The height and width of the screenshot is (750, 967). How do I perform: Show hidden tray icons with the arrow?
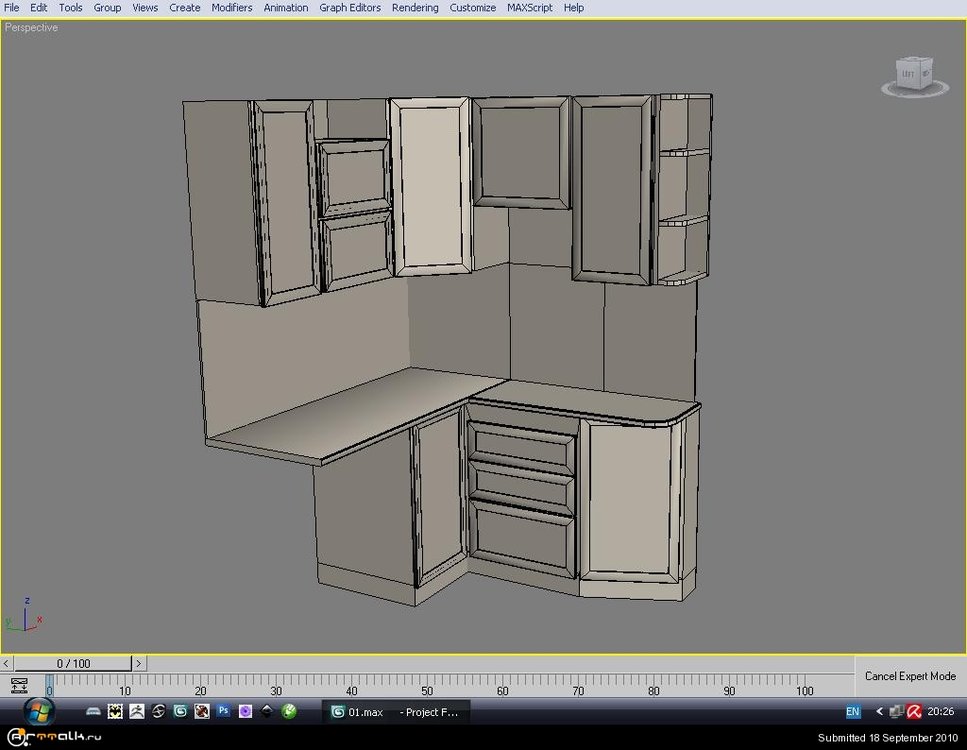pyautogui.click(x=879, y=712)
